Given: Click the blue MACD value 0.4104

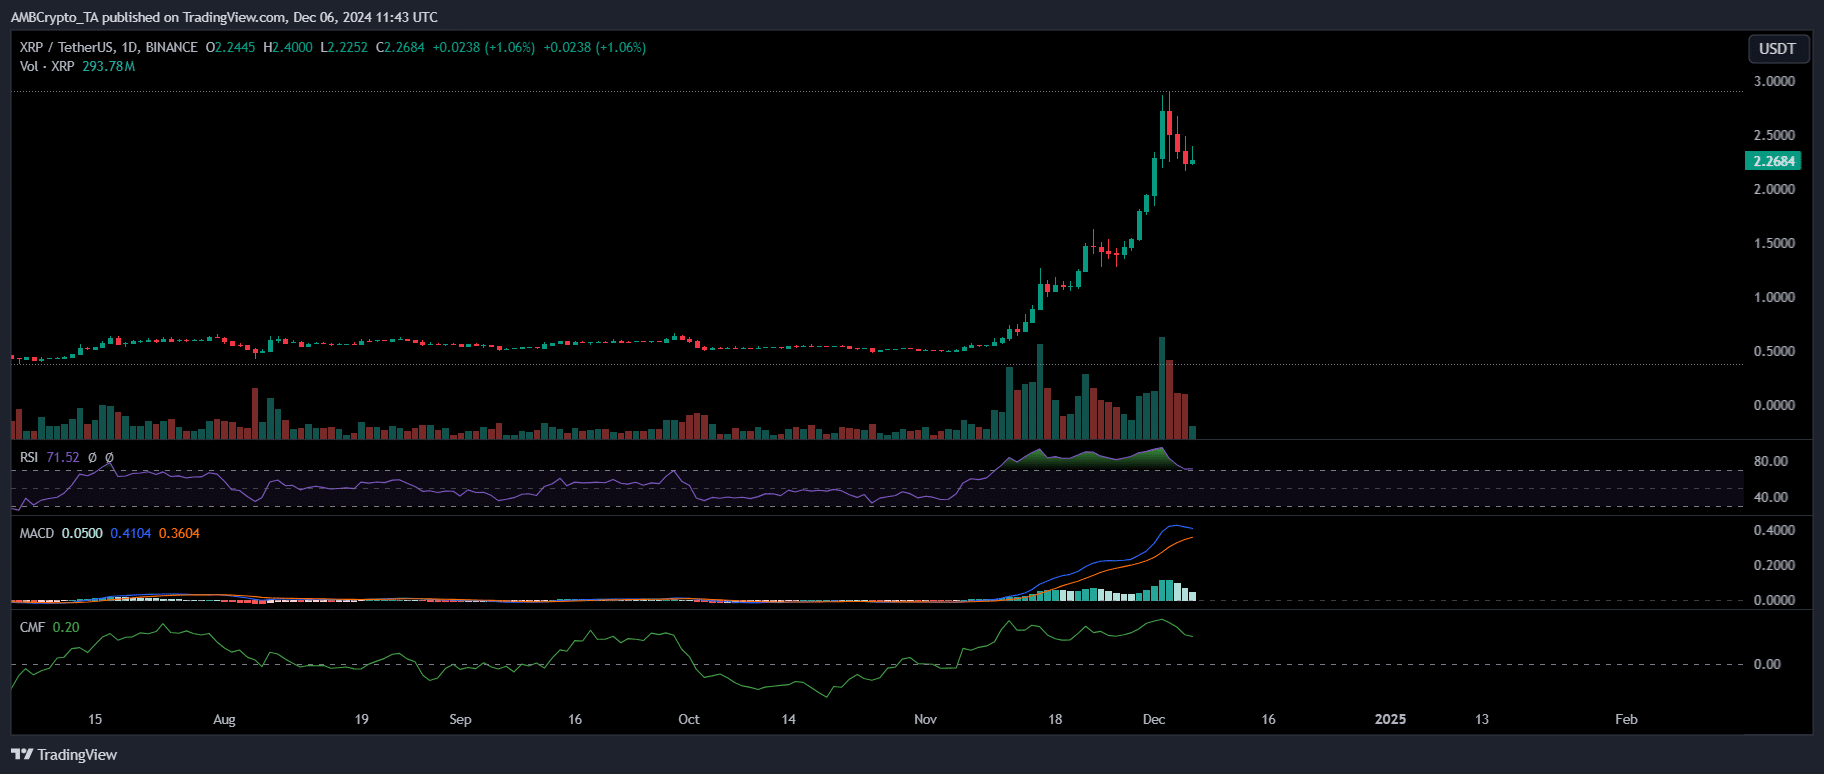Looking at the screenshot, I should (x=130, y=533).
